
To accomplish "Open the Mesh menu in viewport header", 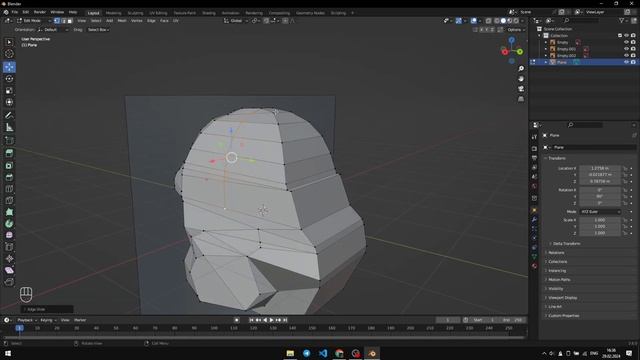I will (x=122, y=20).
